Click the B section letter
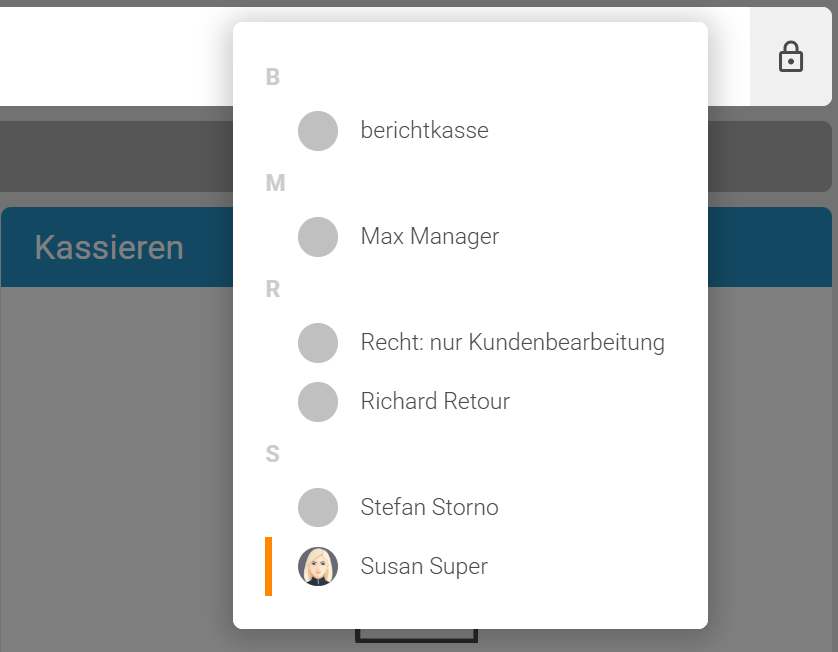 (x=273, y=77)
